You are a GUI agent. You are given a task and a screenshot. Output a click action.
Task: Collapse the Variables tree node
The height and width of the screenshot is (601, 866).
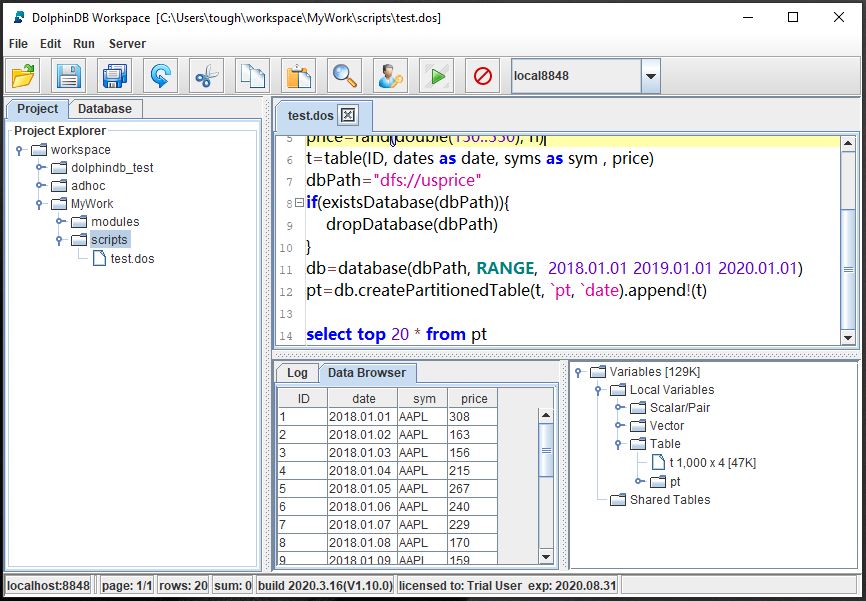[x=578, y=372]
